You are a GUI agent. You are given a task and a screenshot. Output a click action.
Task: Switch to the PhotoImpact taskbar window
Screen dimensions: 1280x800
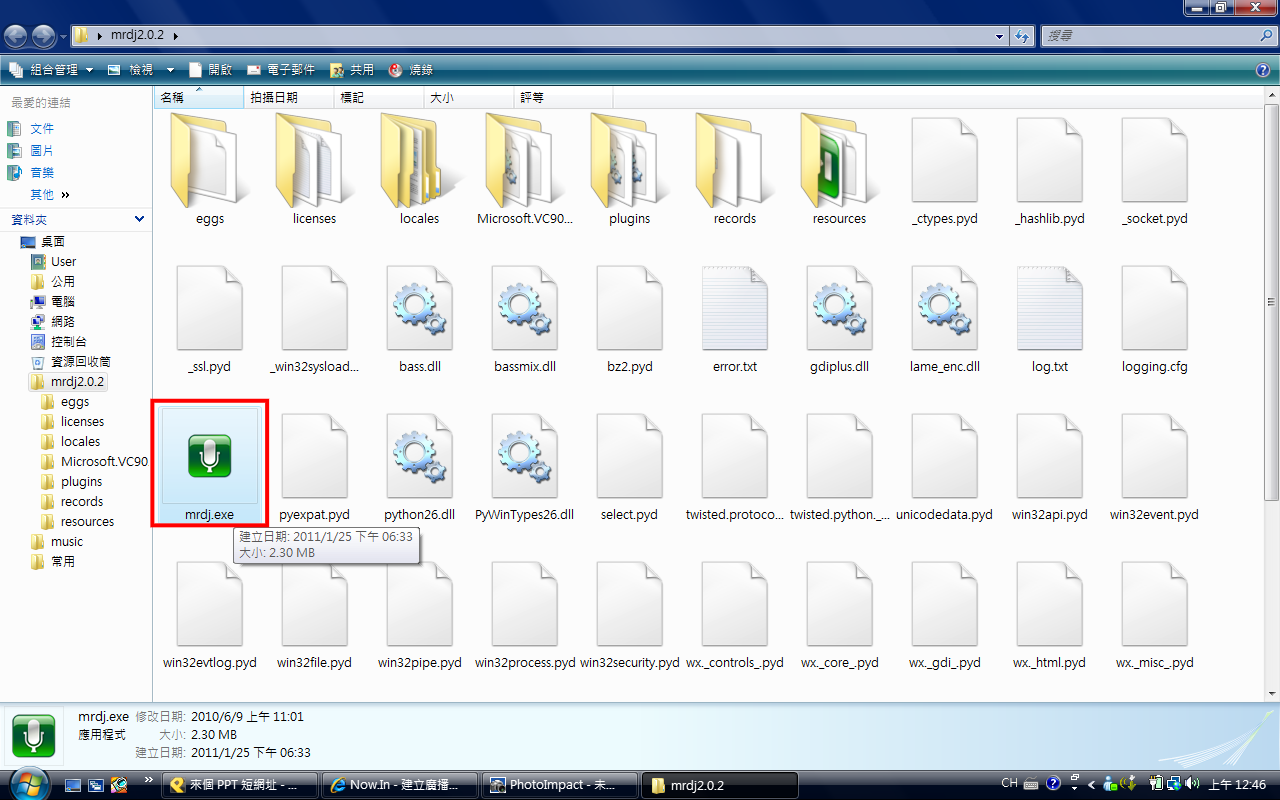559,785
